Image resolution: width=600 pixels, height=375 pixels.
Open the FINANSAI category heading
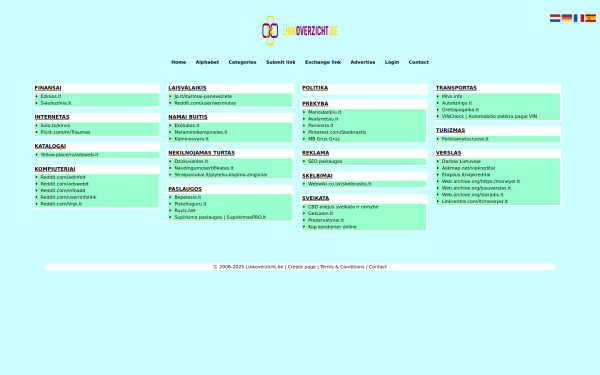point(48,88)
